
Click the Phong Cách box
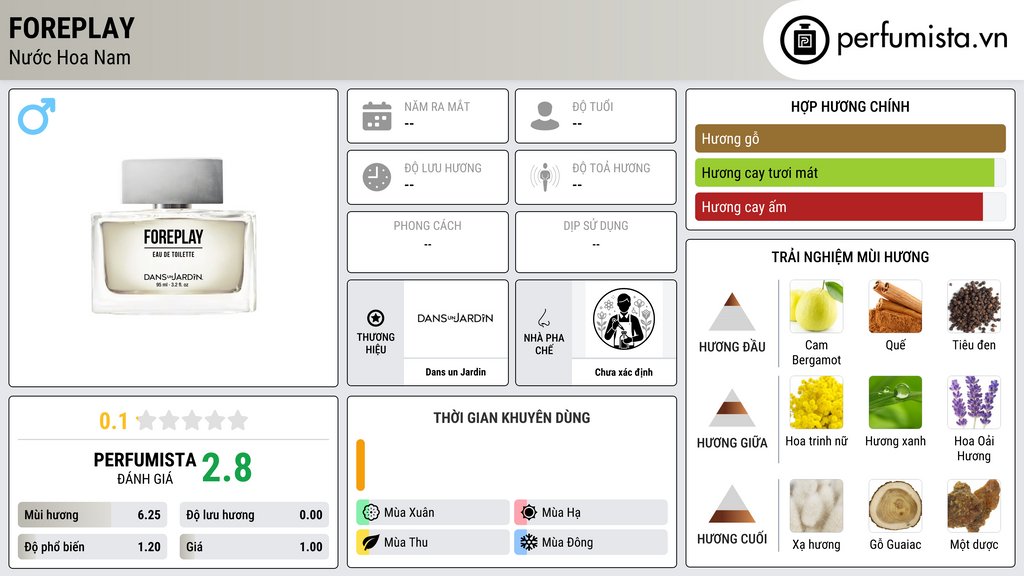point(428,242)
